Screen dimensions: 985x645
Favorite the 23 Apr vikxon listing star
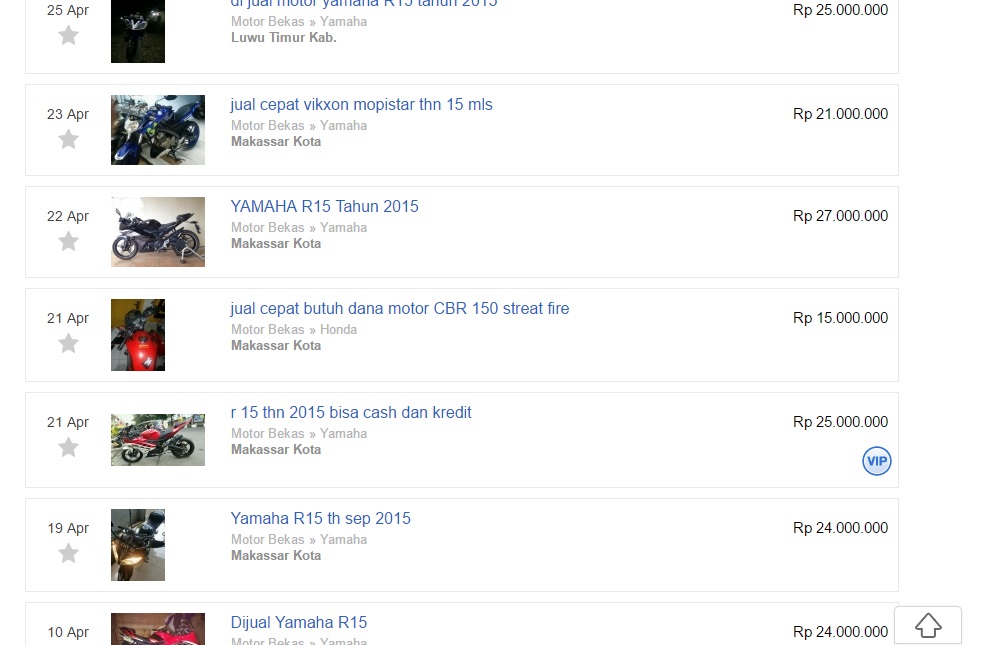[x=68, y=139]
